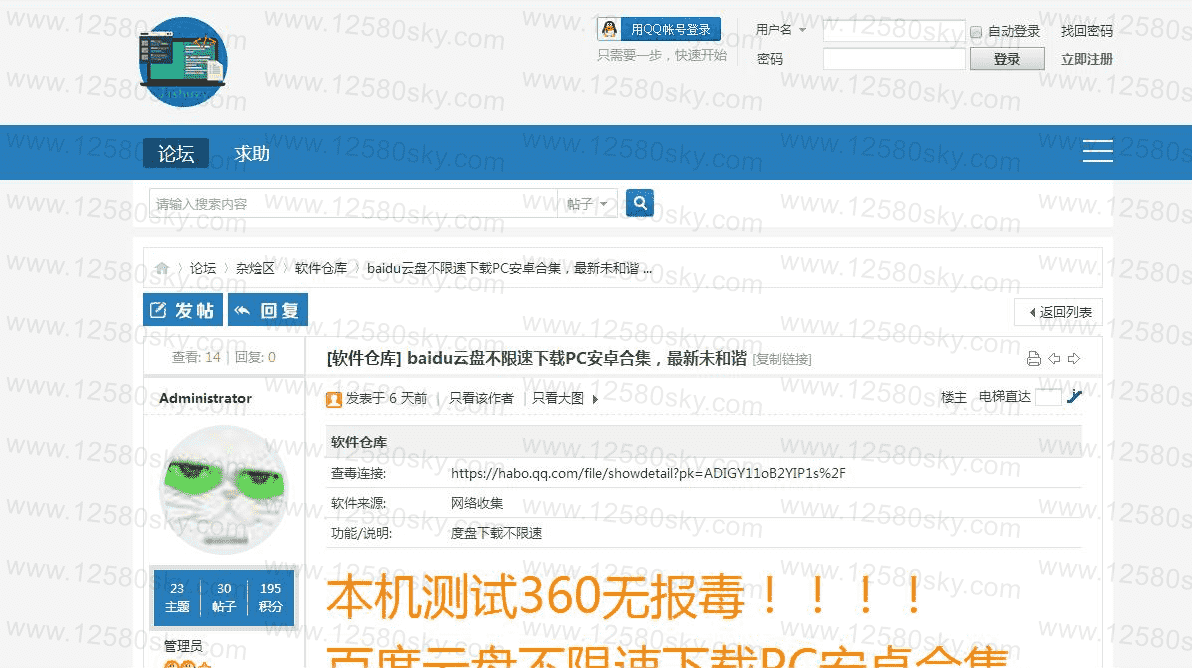
Task: Click the 管理员 user group link
Action: (183, 646)
